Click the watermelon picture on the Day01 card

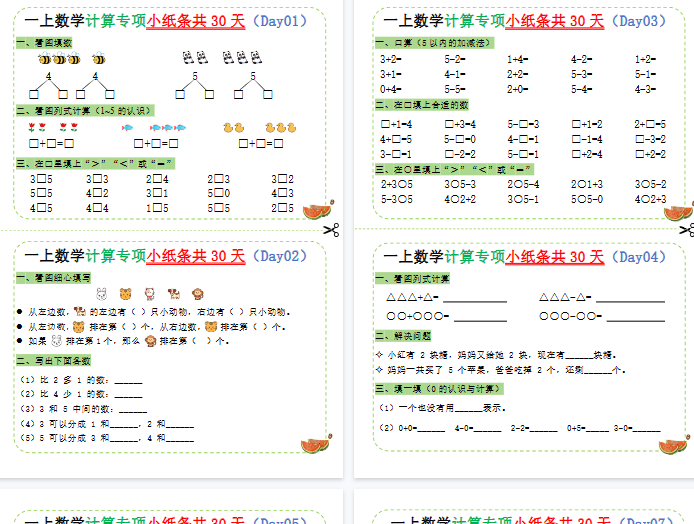tap(318, 210)
